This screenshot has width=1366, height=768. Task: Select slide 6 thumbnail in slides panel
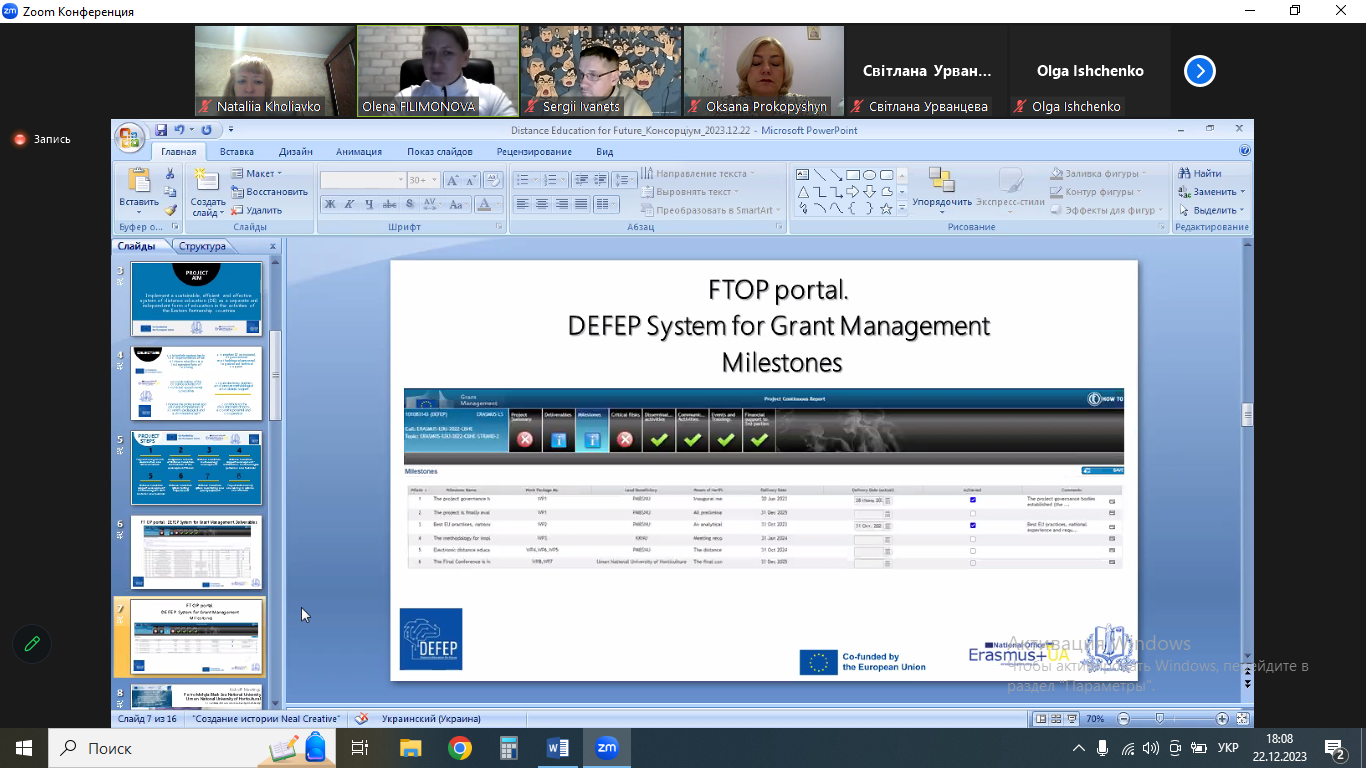pyautogui.click(x=197, y=553)
